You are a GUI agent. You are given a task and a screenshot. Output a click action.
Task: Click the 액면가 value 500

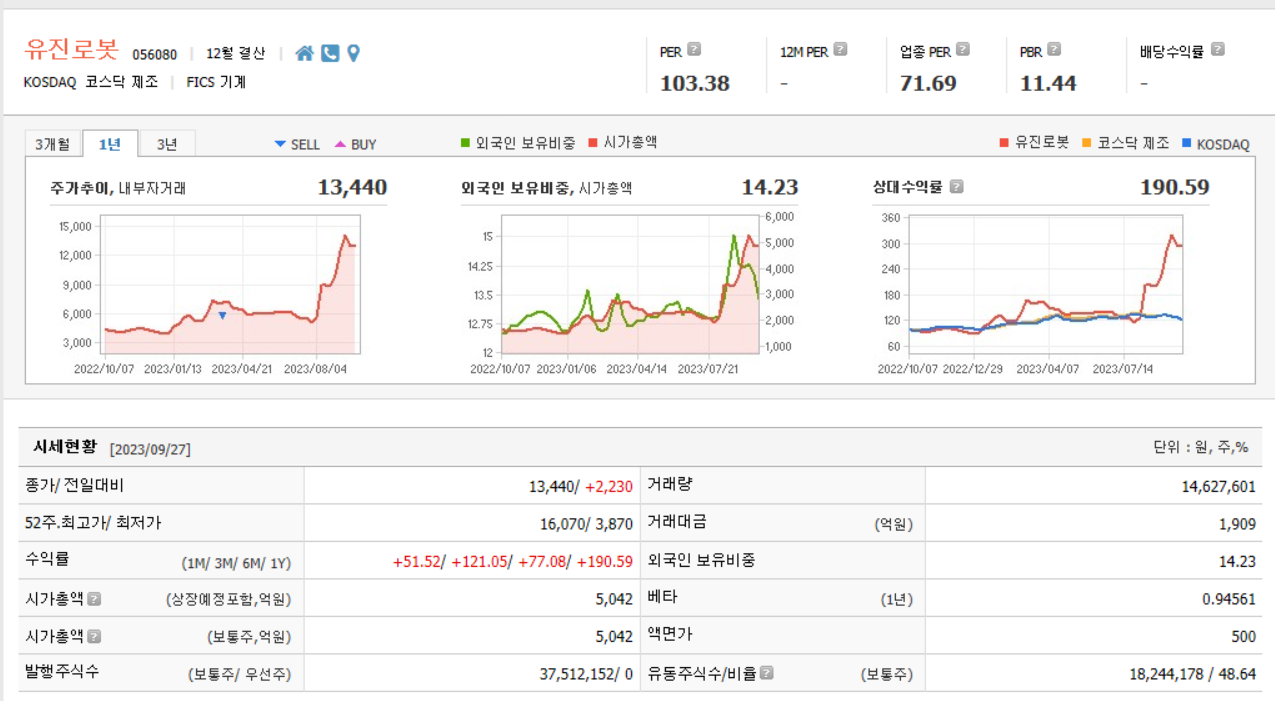point(1244,636)
